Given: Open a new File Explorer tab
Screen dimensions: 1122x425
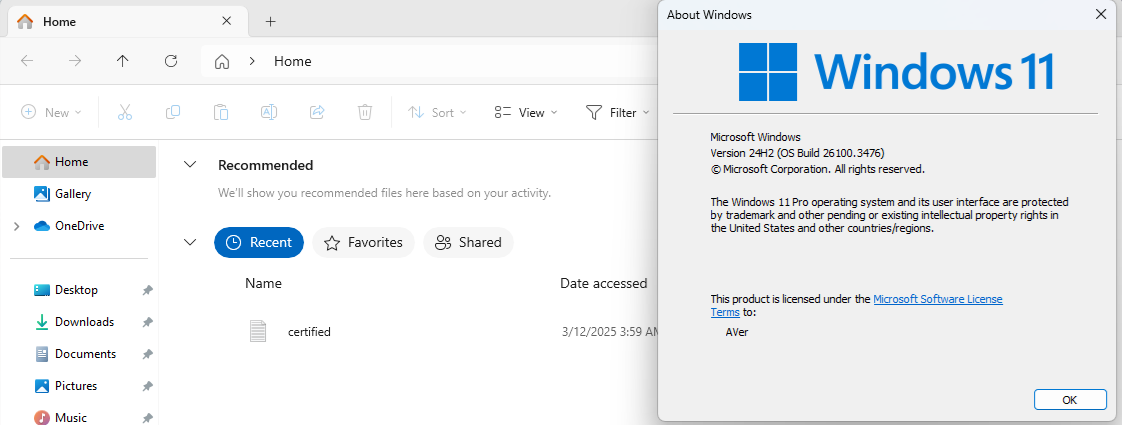Looking at the screenshot, I should pos(270,21).
